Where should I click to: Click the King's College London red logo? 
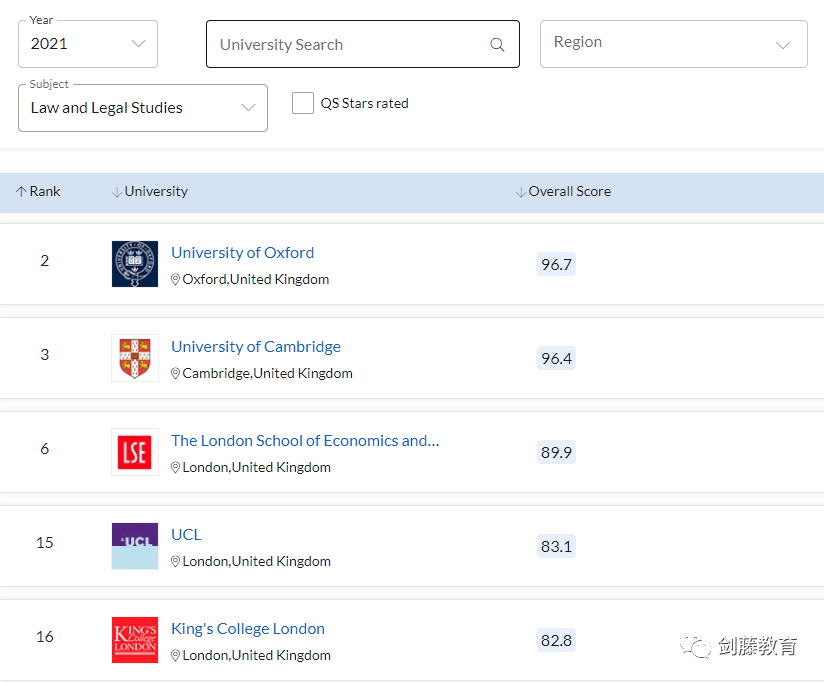135,640
